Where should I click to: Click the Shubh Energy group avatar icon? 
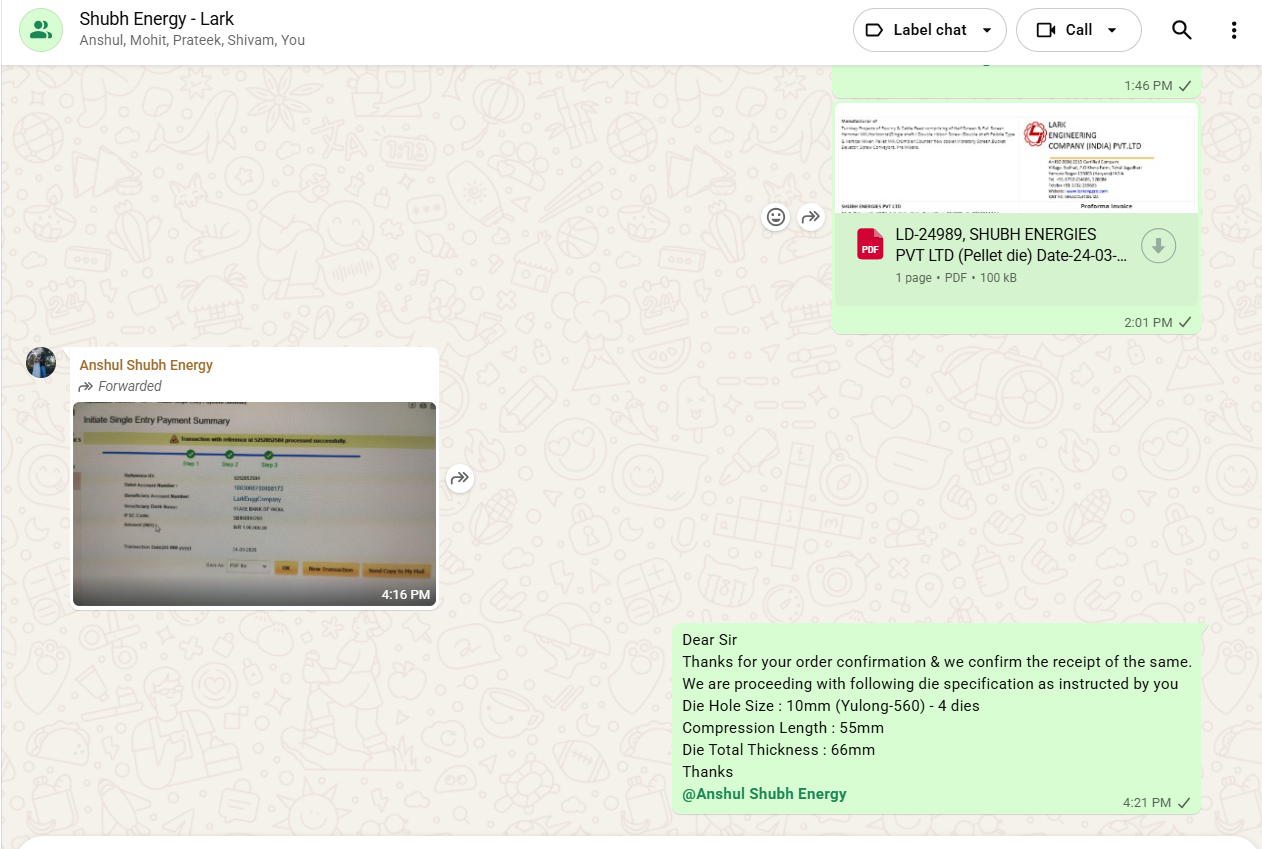(x=41, y=30)
